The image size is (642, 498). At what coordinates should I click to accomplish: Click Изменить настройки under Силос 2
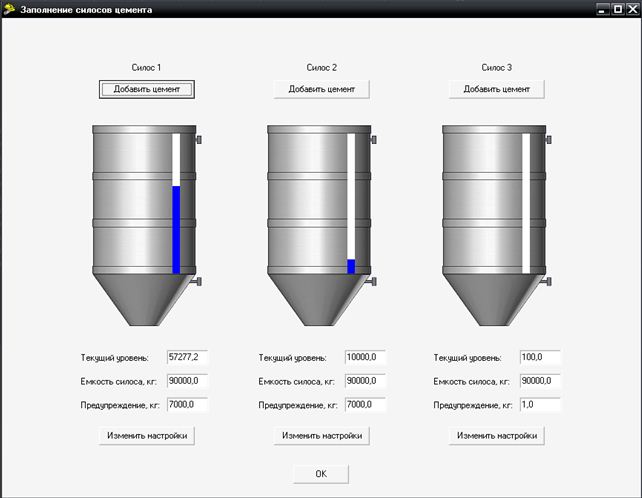(x=321, y=436)
